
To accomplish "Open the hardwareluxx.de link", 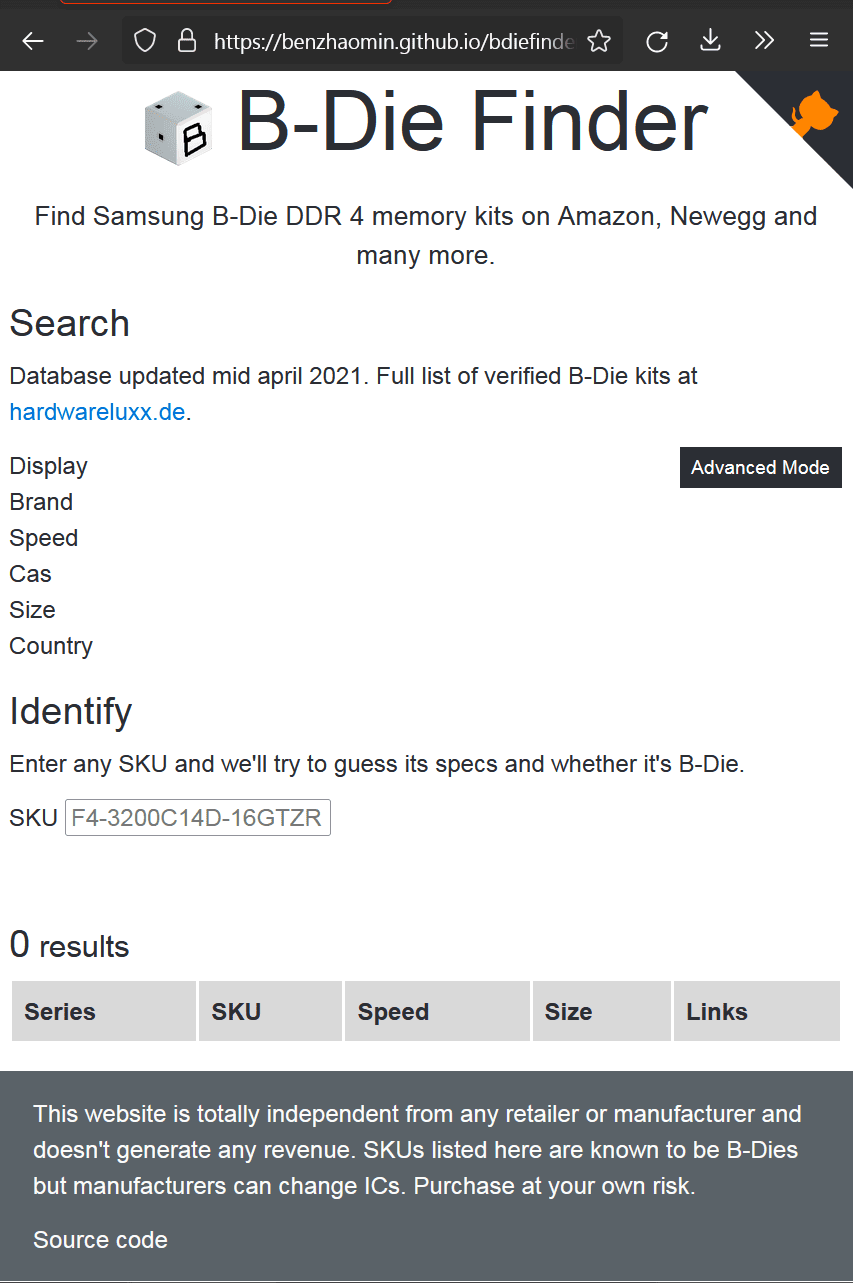I will [x=97, y=412].
